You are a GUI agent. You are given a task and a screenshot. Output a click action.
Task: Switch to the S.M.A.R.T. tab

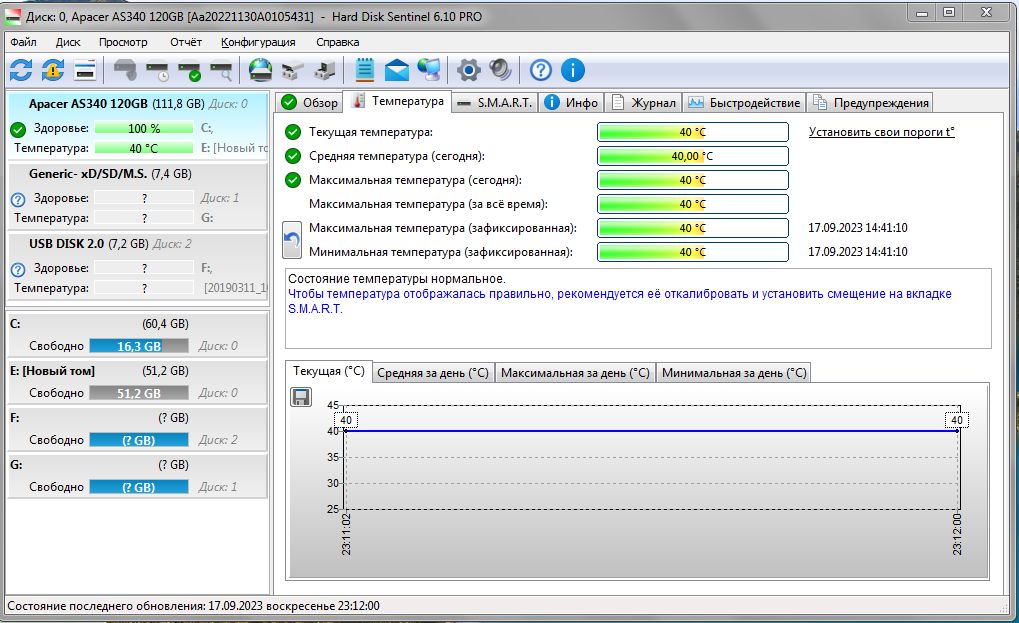pyautogui.click(x=495, y=103)
